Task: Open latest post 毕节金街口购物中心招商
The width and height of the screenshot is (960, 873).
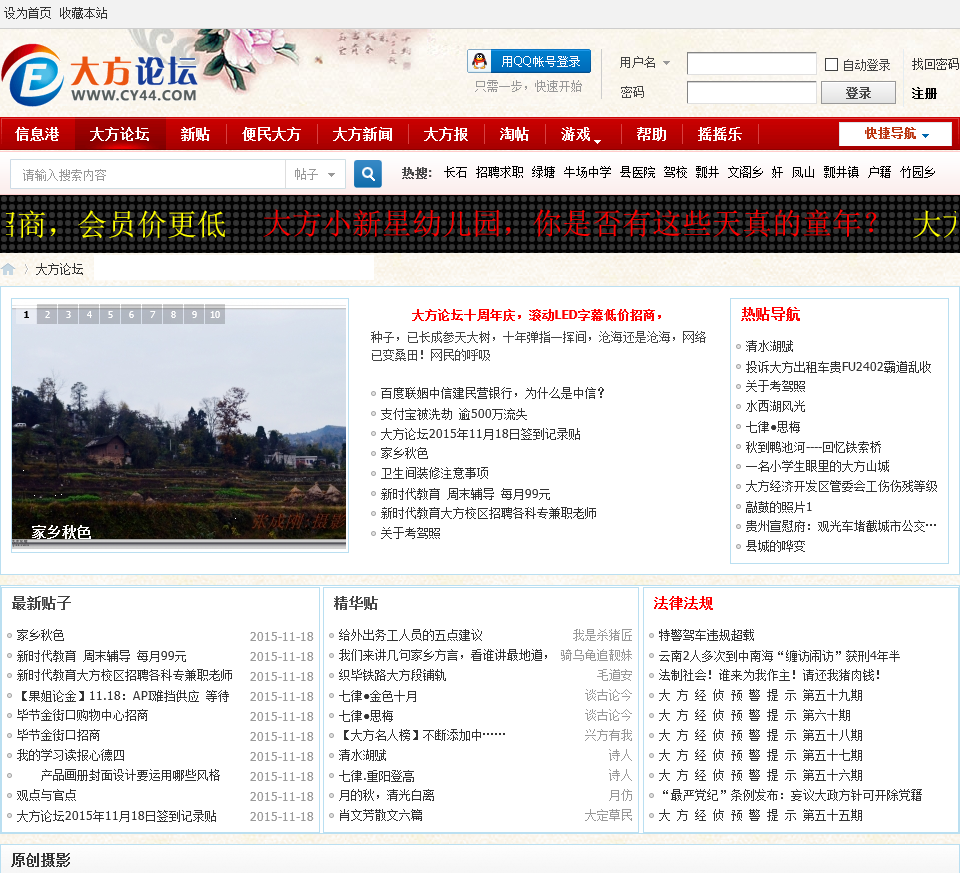Action: (x=82, y=715)
